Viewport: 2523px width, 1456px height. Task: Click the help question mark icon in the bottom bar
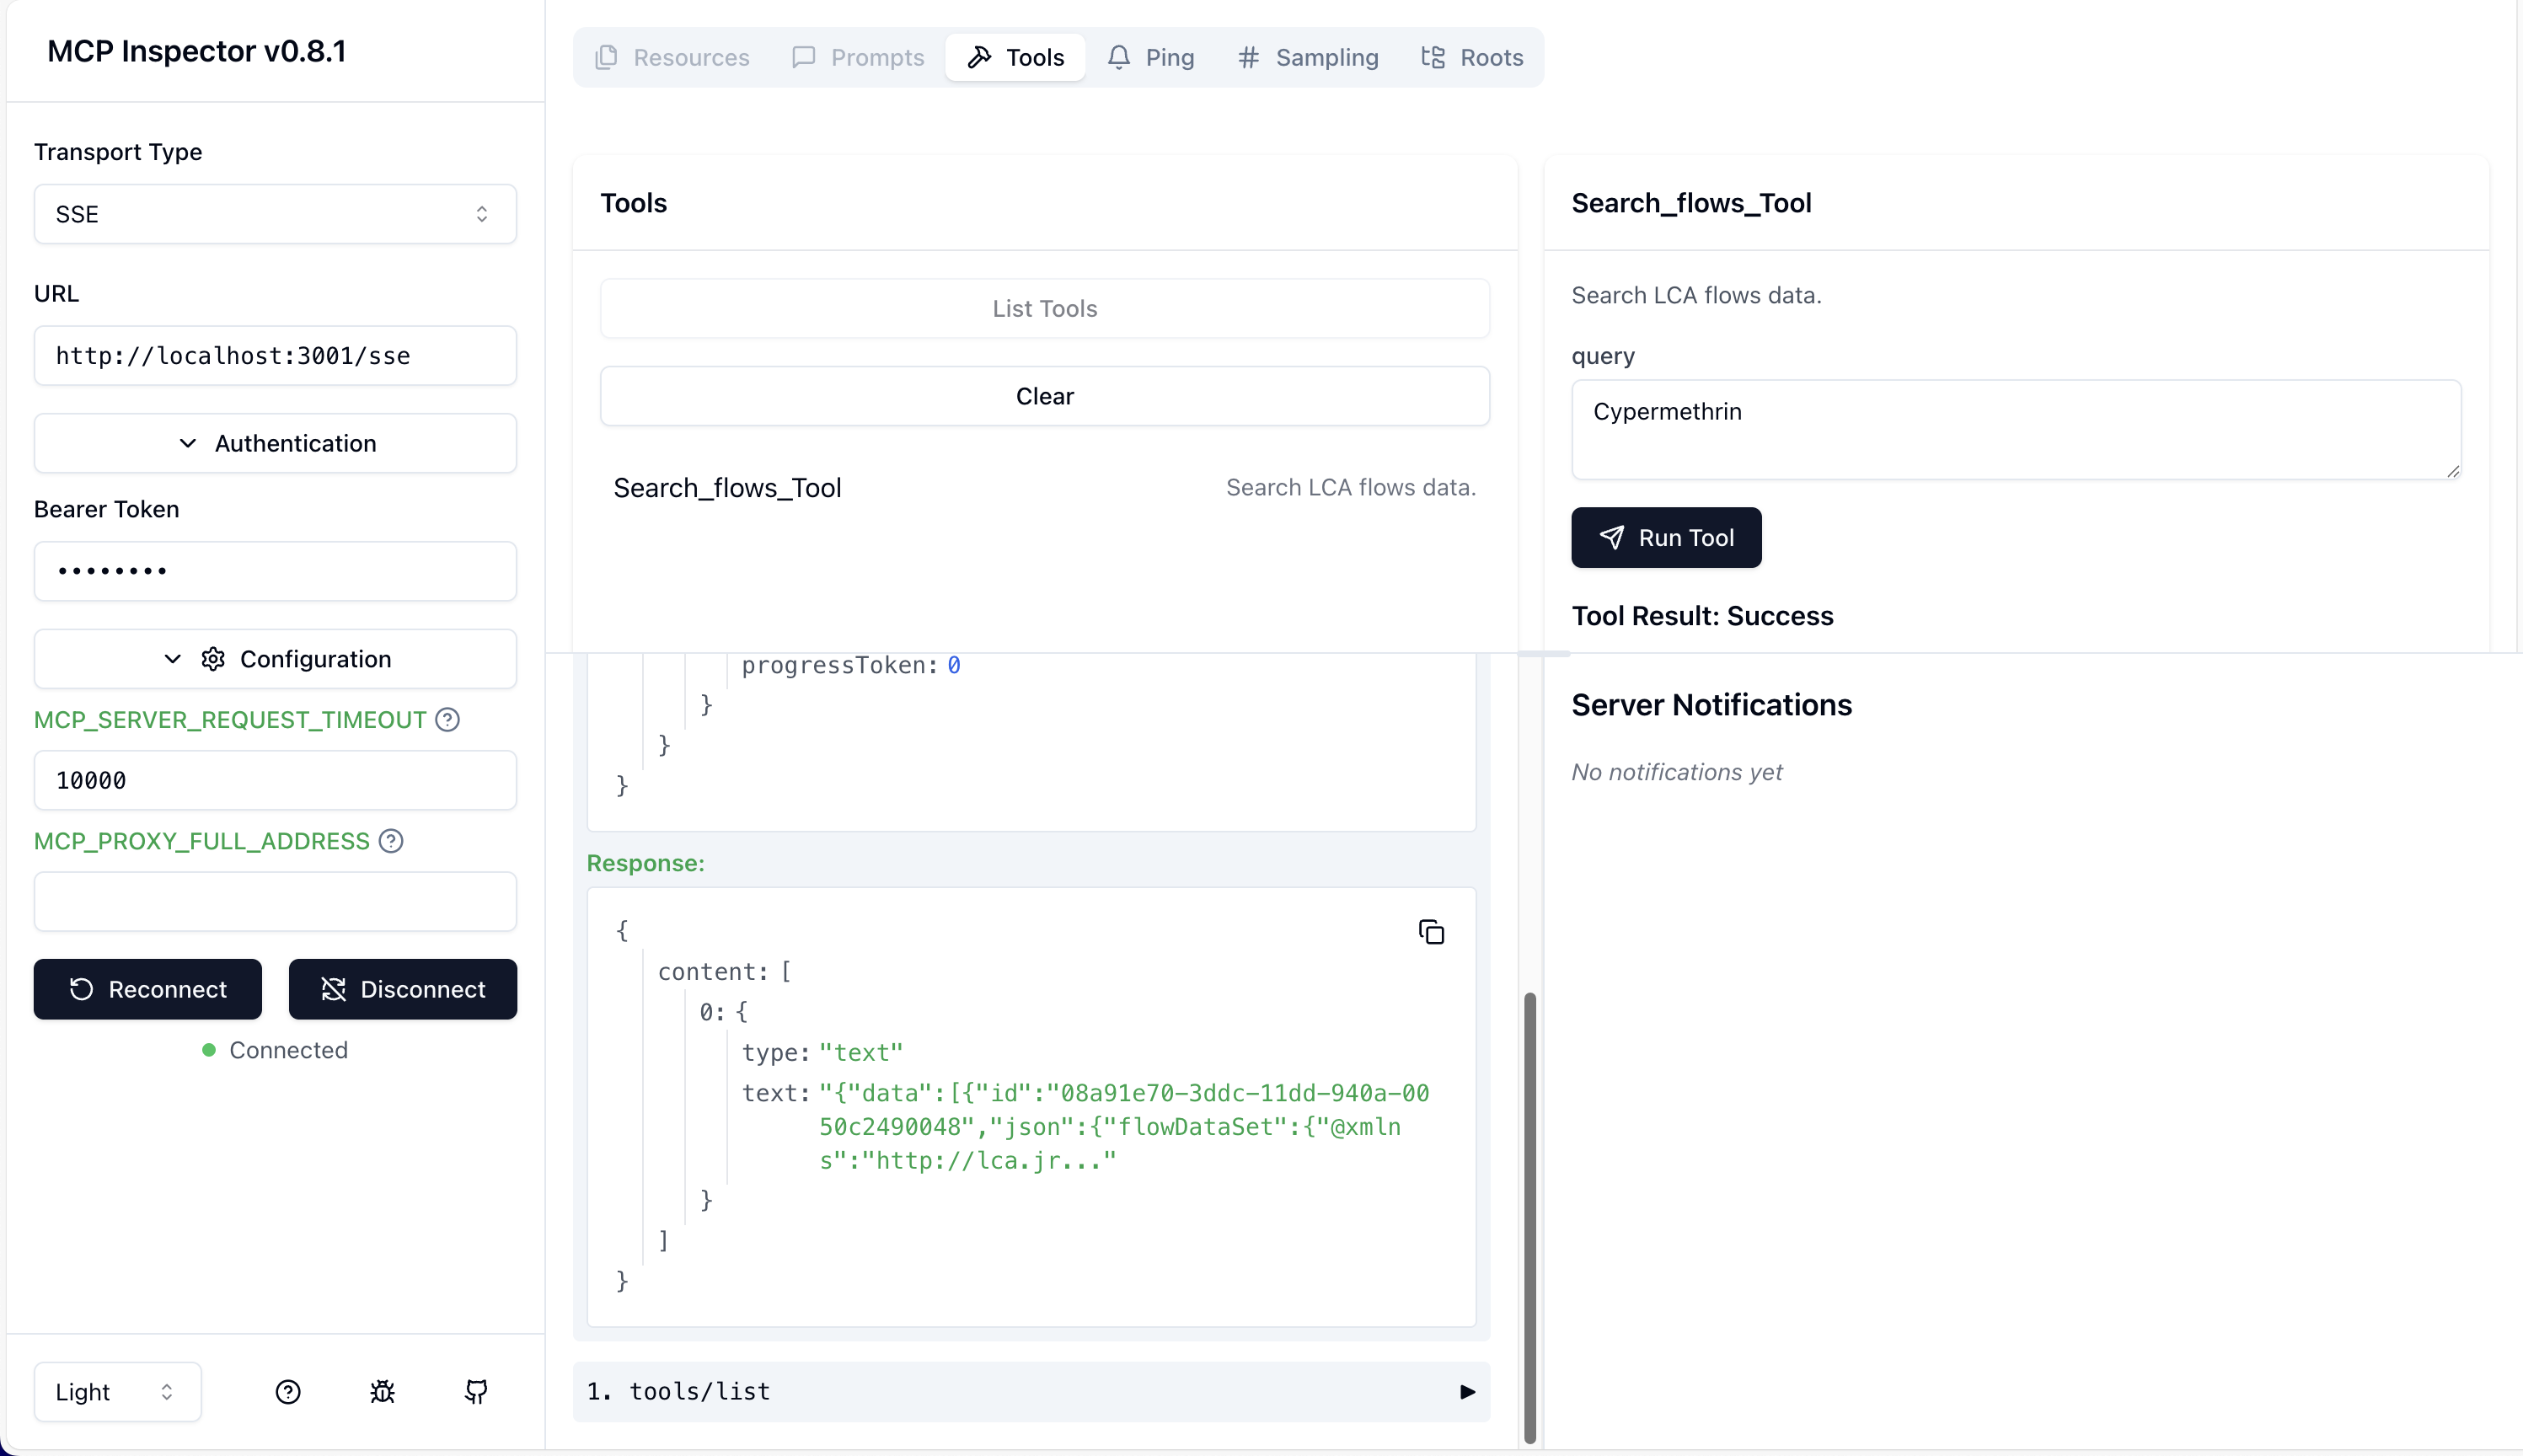(288, 1391)
